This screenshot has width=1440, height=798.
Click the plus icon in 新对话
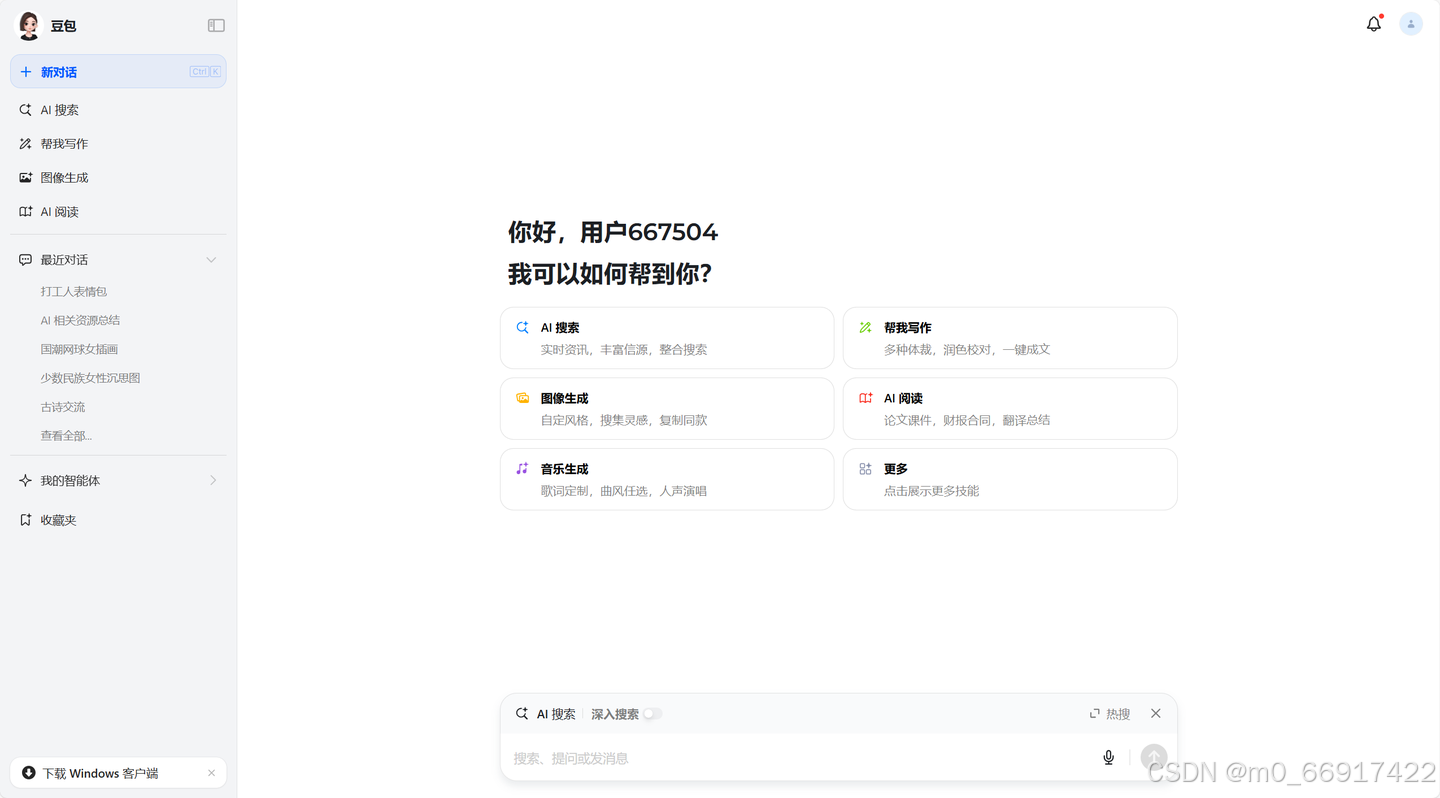pos(26,72)
